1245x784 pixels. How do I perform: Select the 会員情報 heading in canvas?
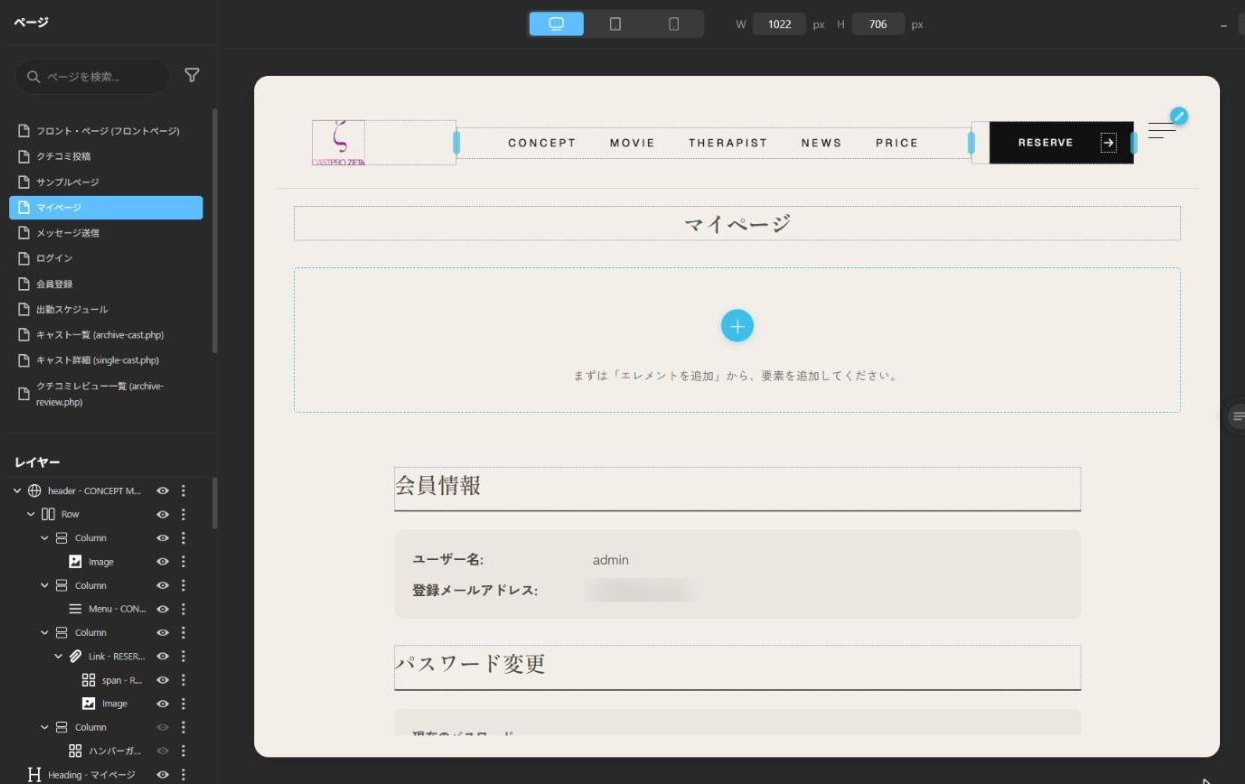[737, 488]
